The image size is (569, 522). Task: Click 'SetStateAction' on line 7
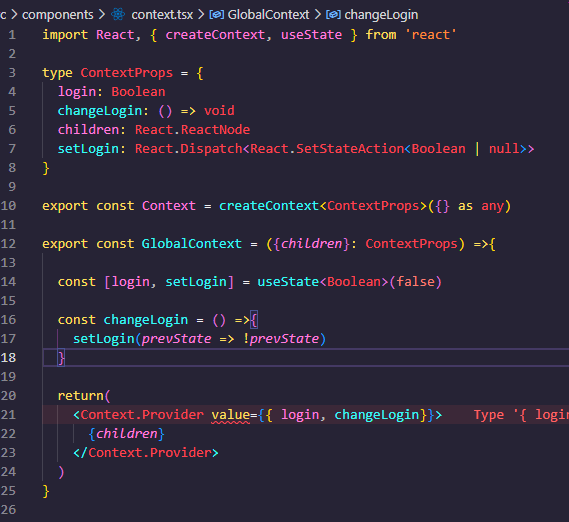(350, 149)
